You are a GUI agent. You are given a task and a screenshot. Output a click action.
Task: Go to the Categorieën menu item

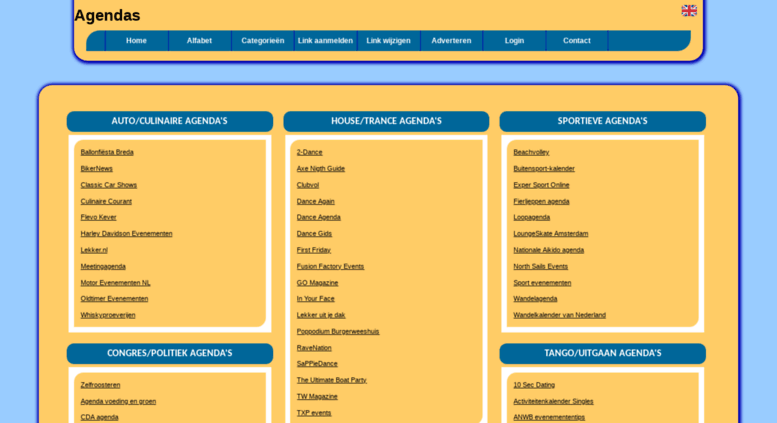pos(263,41)
